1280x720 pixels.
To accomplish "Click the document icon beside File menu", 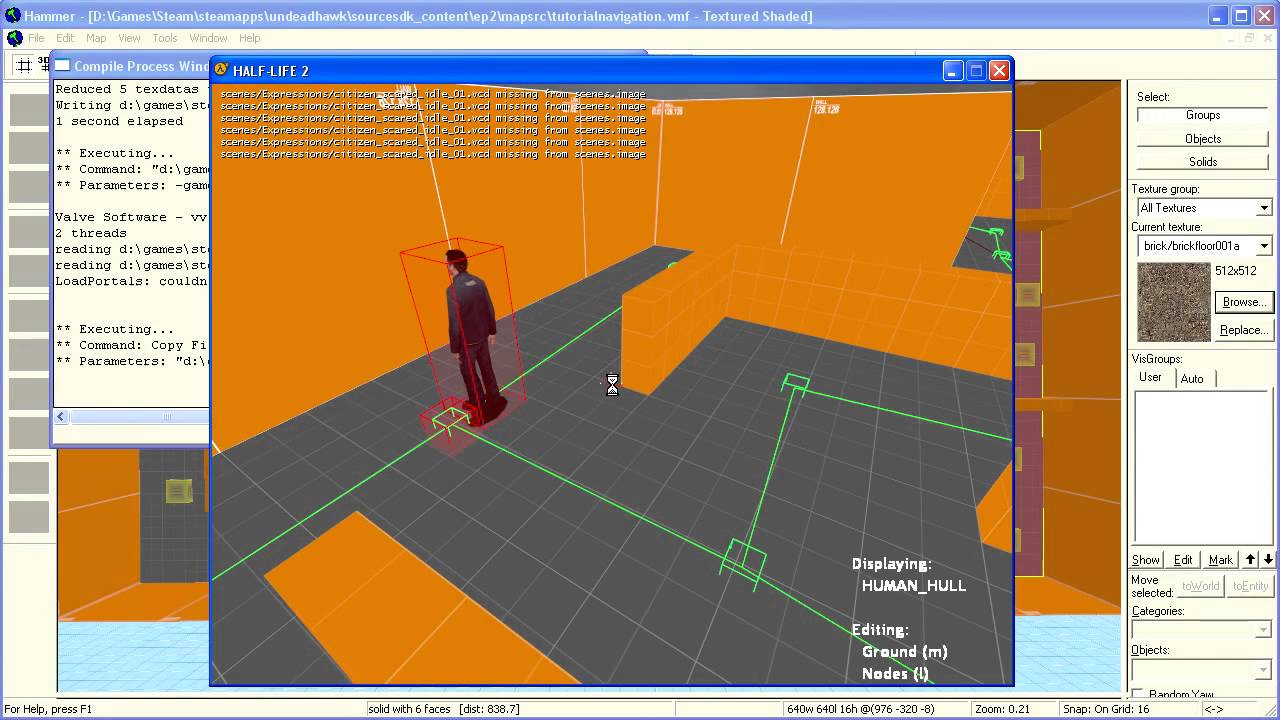I will [x=14, y=38].
